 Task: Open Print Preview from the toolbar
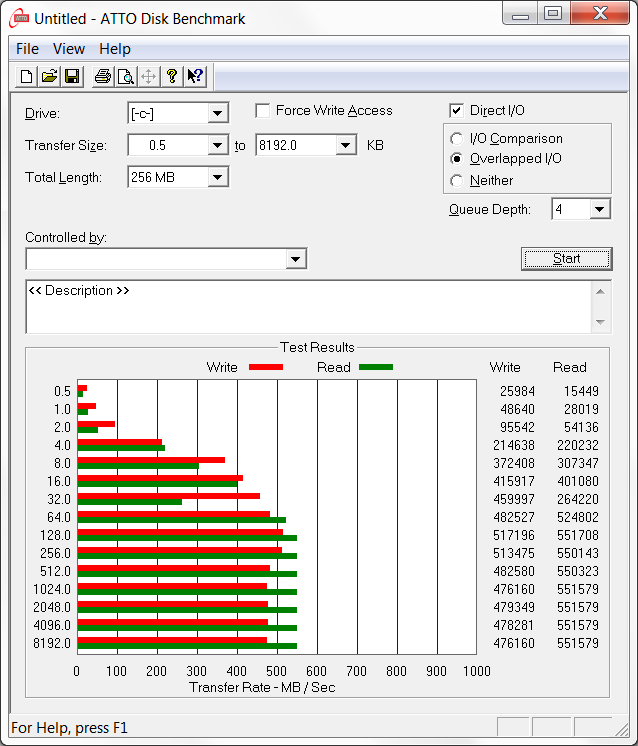[125, 76]
